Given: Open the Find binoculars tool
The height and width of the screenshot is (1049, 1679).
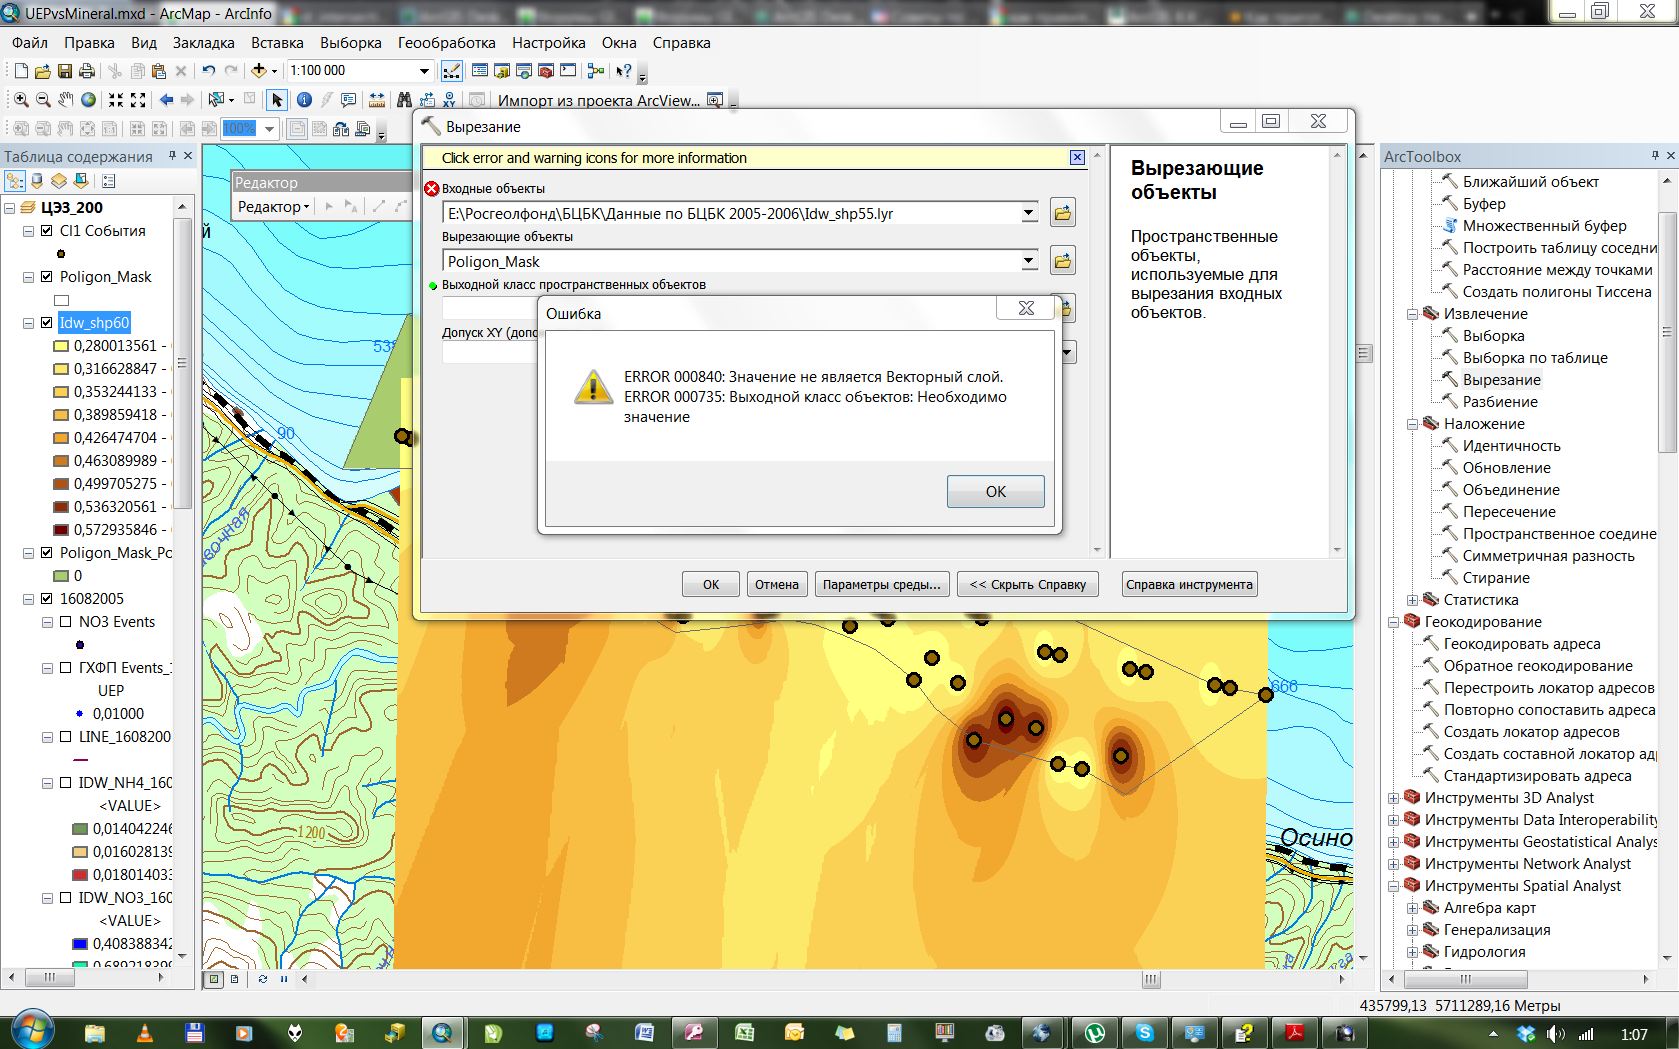Looking at the screenshot, I should (404, 100).
